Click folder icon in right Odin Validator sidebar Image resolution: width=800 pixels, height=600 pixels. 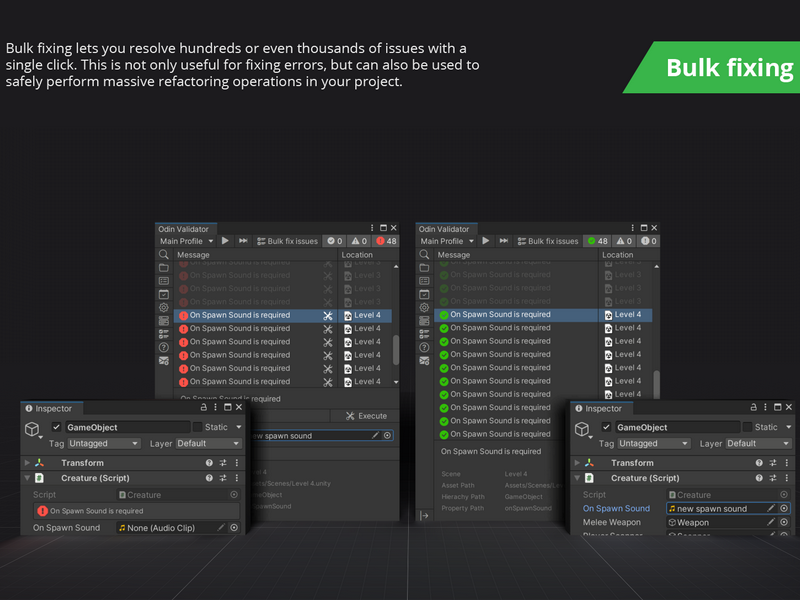click(x=424, y=267)
